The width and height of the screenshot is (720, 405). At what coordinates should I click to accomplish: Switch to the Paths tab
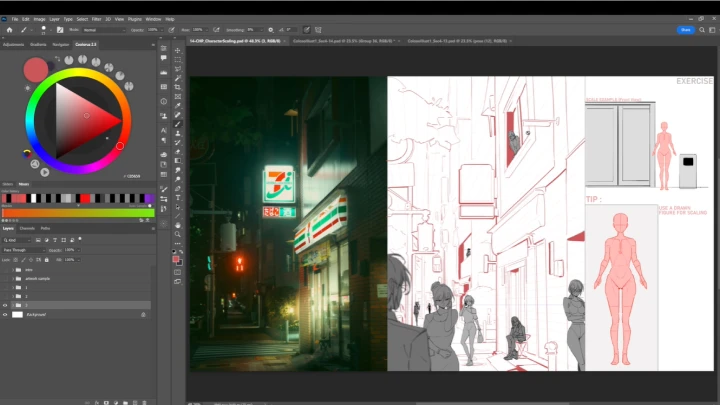coord(45,228)
